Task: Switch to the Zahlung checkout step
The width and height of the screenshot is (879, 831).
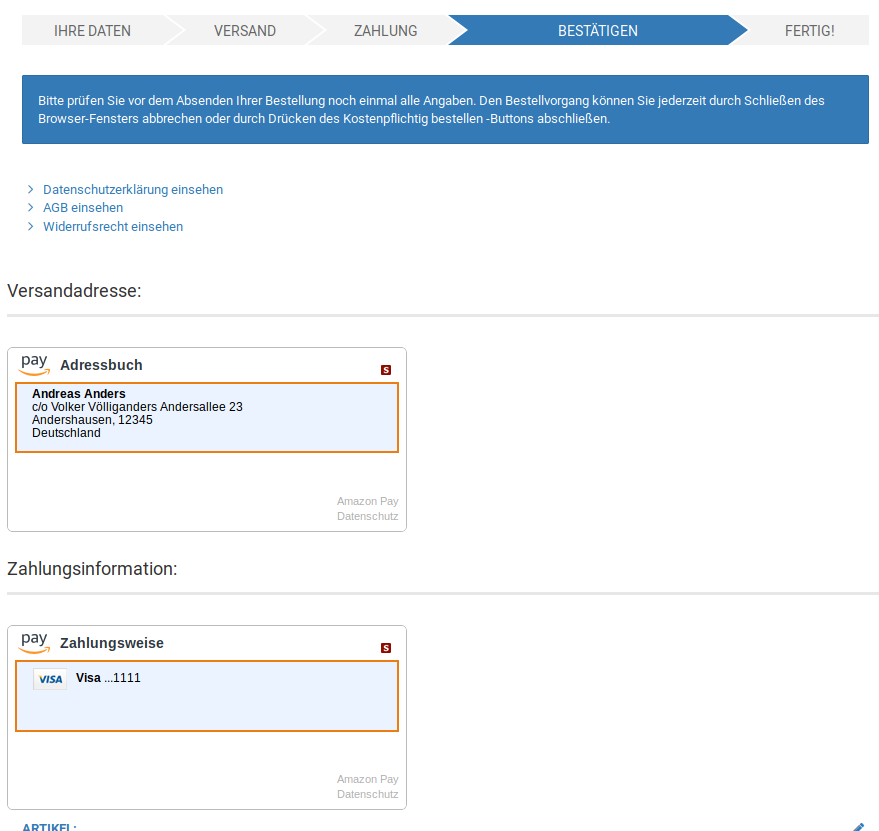Action: 385,31
